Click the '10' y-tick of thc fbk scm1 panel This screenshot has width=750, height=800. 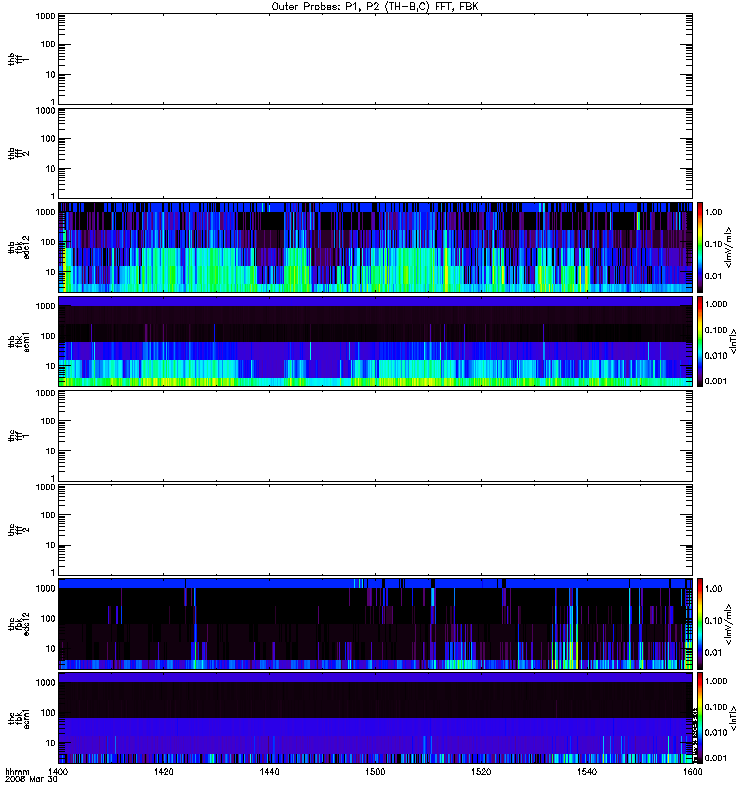coord(51,743)
